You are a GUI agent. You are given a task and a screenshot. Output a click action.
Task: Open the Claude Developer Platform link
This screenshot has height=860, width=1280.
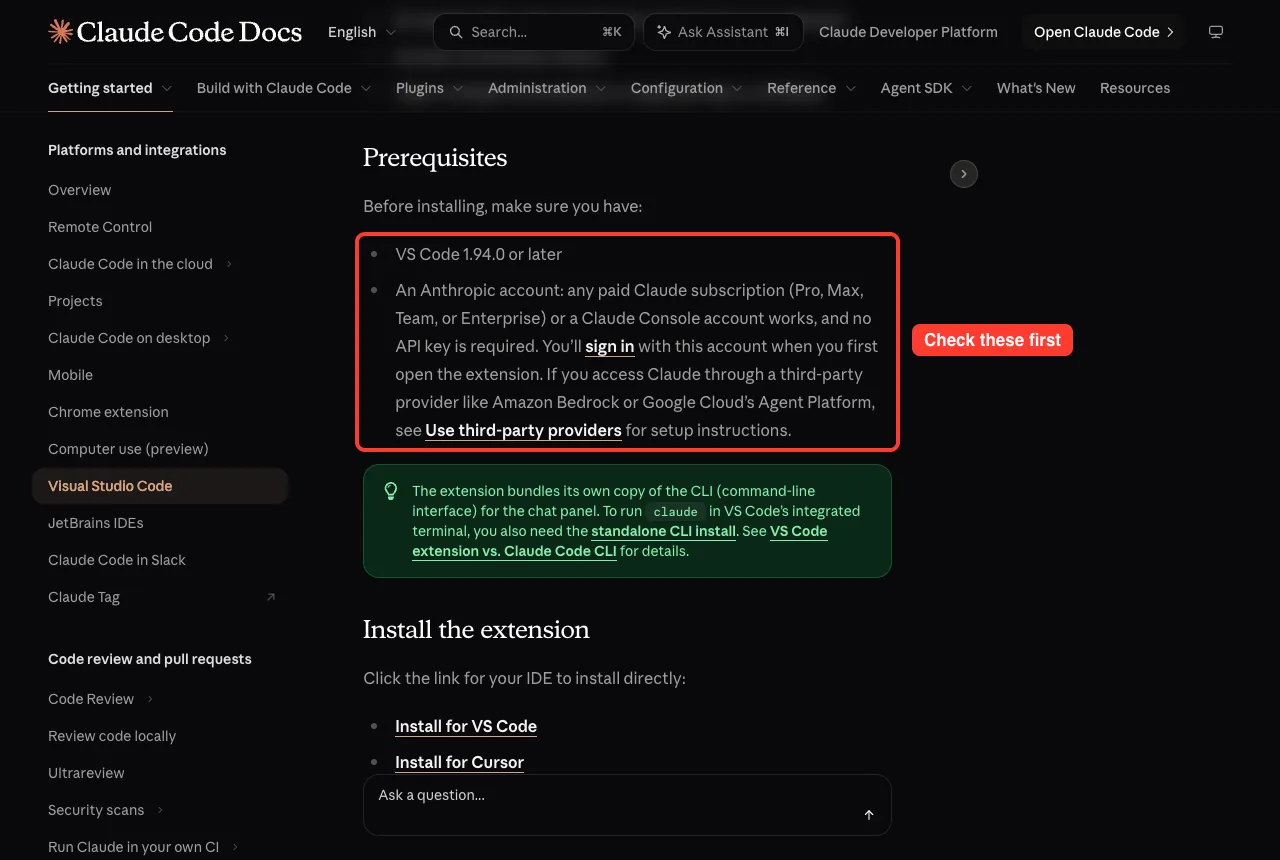point(908,32)
